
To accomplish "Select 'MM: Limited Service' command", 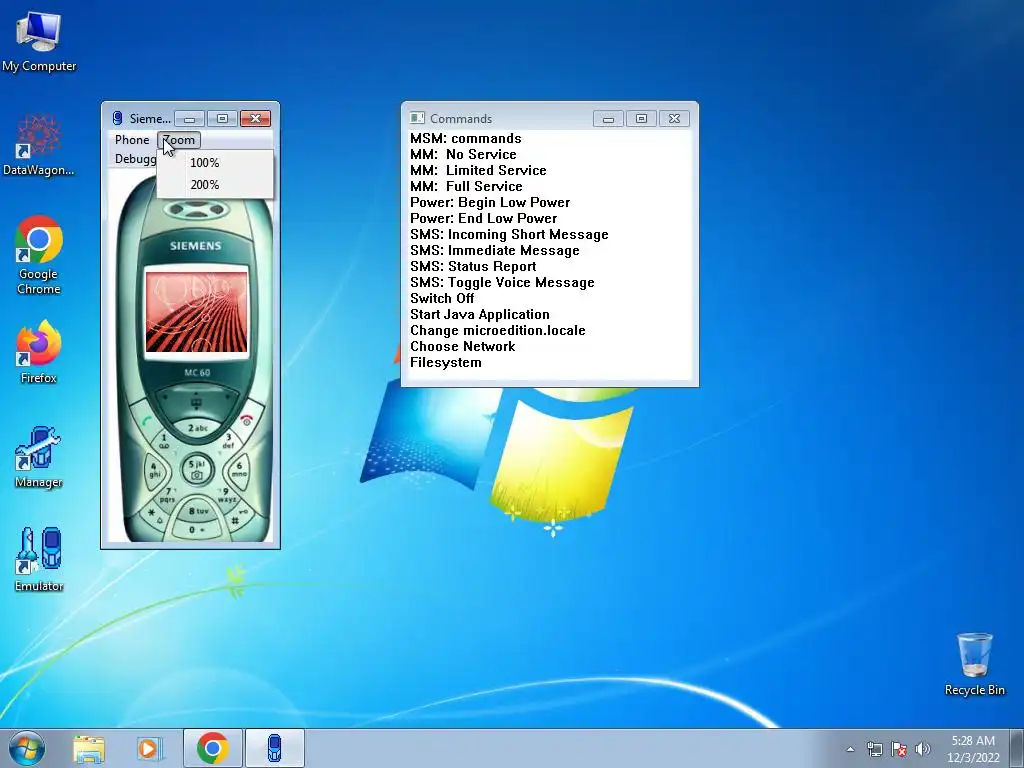I will pyautogui.click(x=478, y=170).
